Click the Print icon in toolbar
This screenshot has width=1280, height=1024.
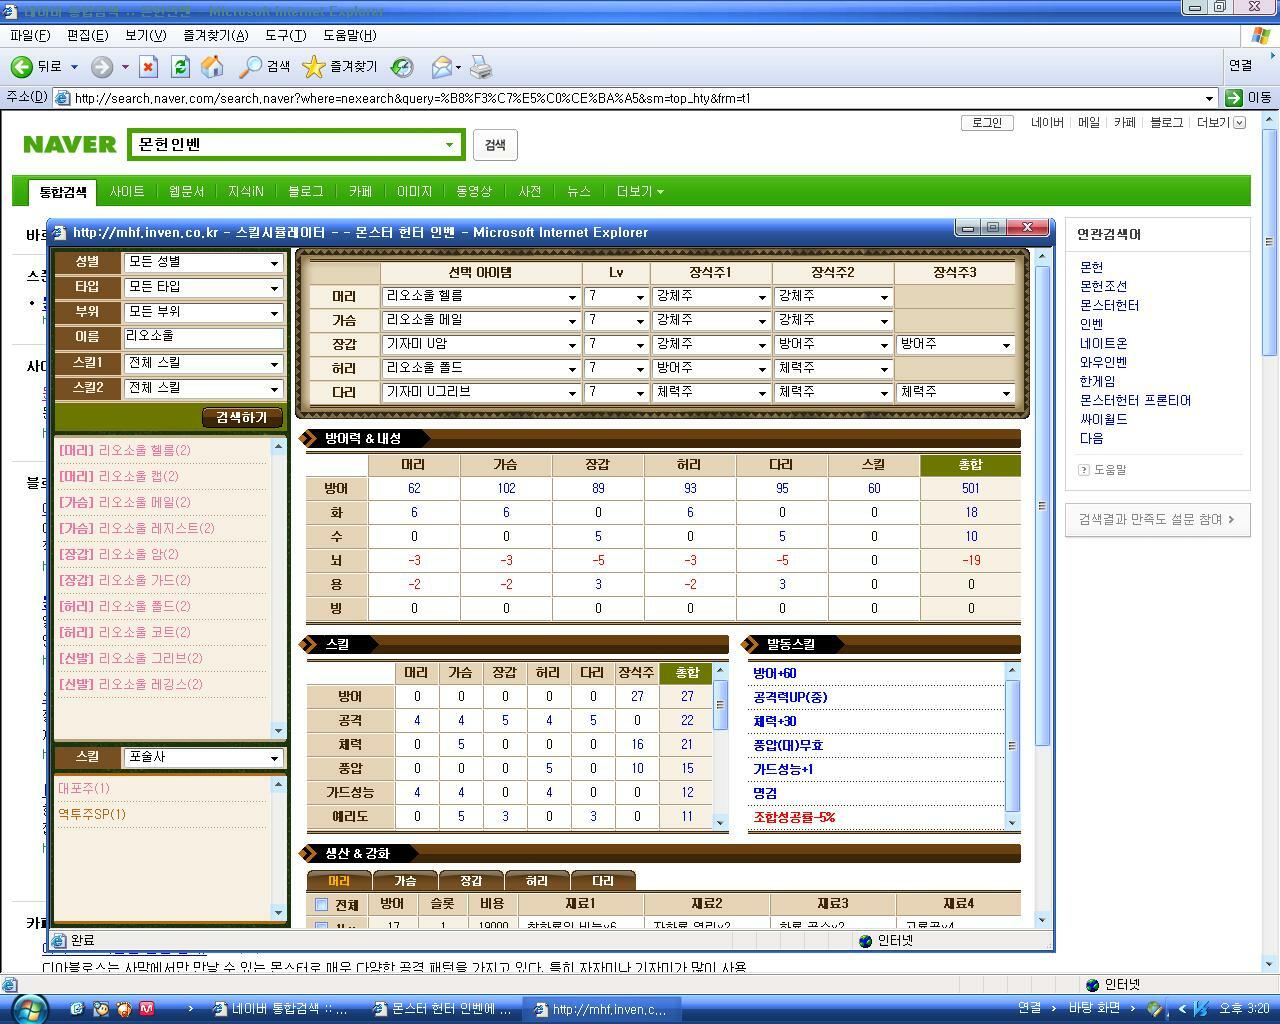click(x=481, y=67)
